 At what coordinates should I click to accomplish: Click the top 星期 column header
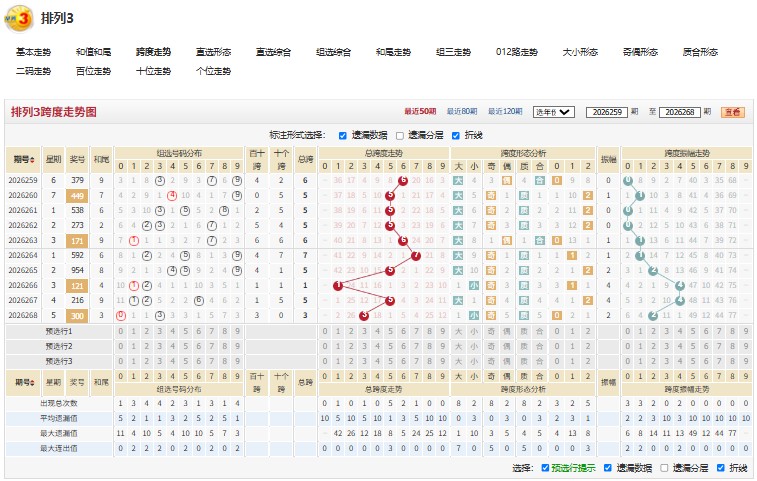(53, 160)
